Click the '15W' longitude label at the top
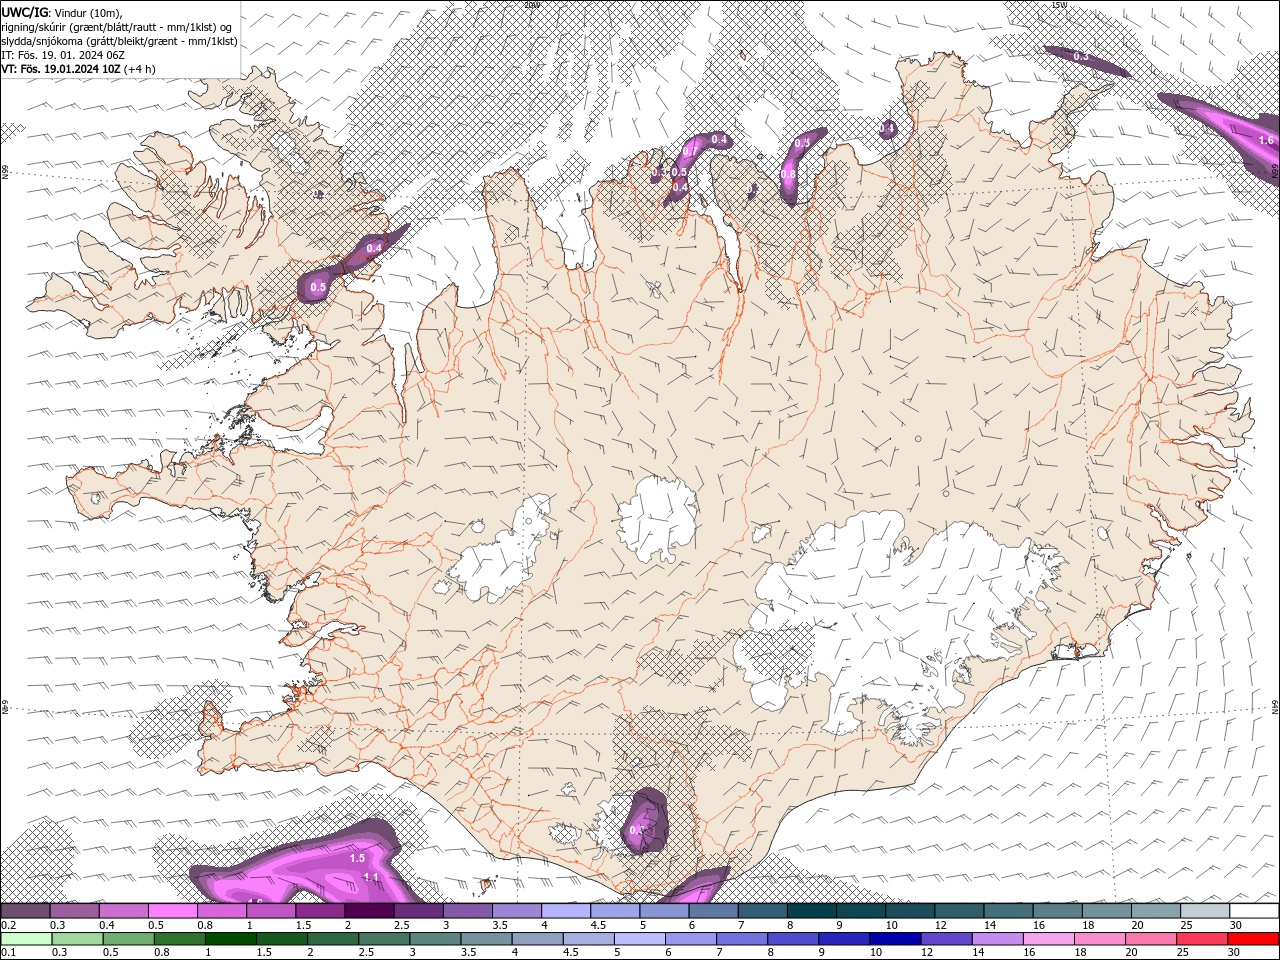This screenshot has height=960, width=1280. [x=1060, y=5]
